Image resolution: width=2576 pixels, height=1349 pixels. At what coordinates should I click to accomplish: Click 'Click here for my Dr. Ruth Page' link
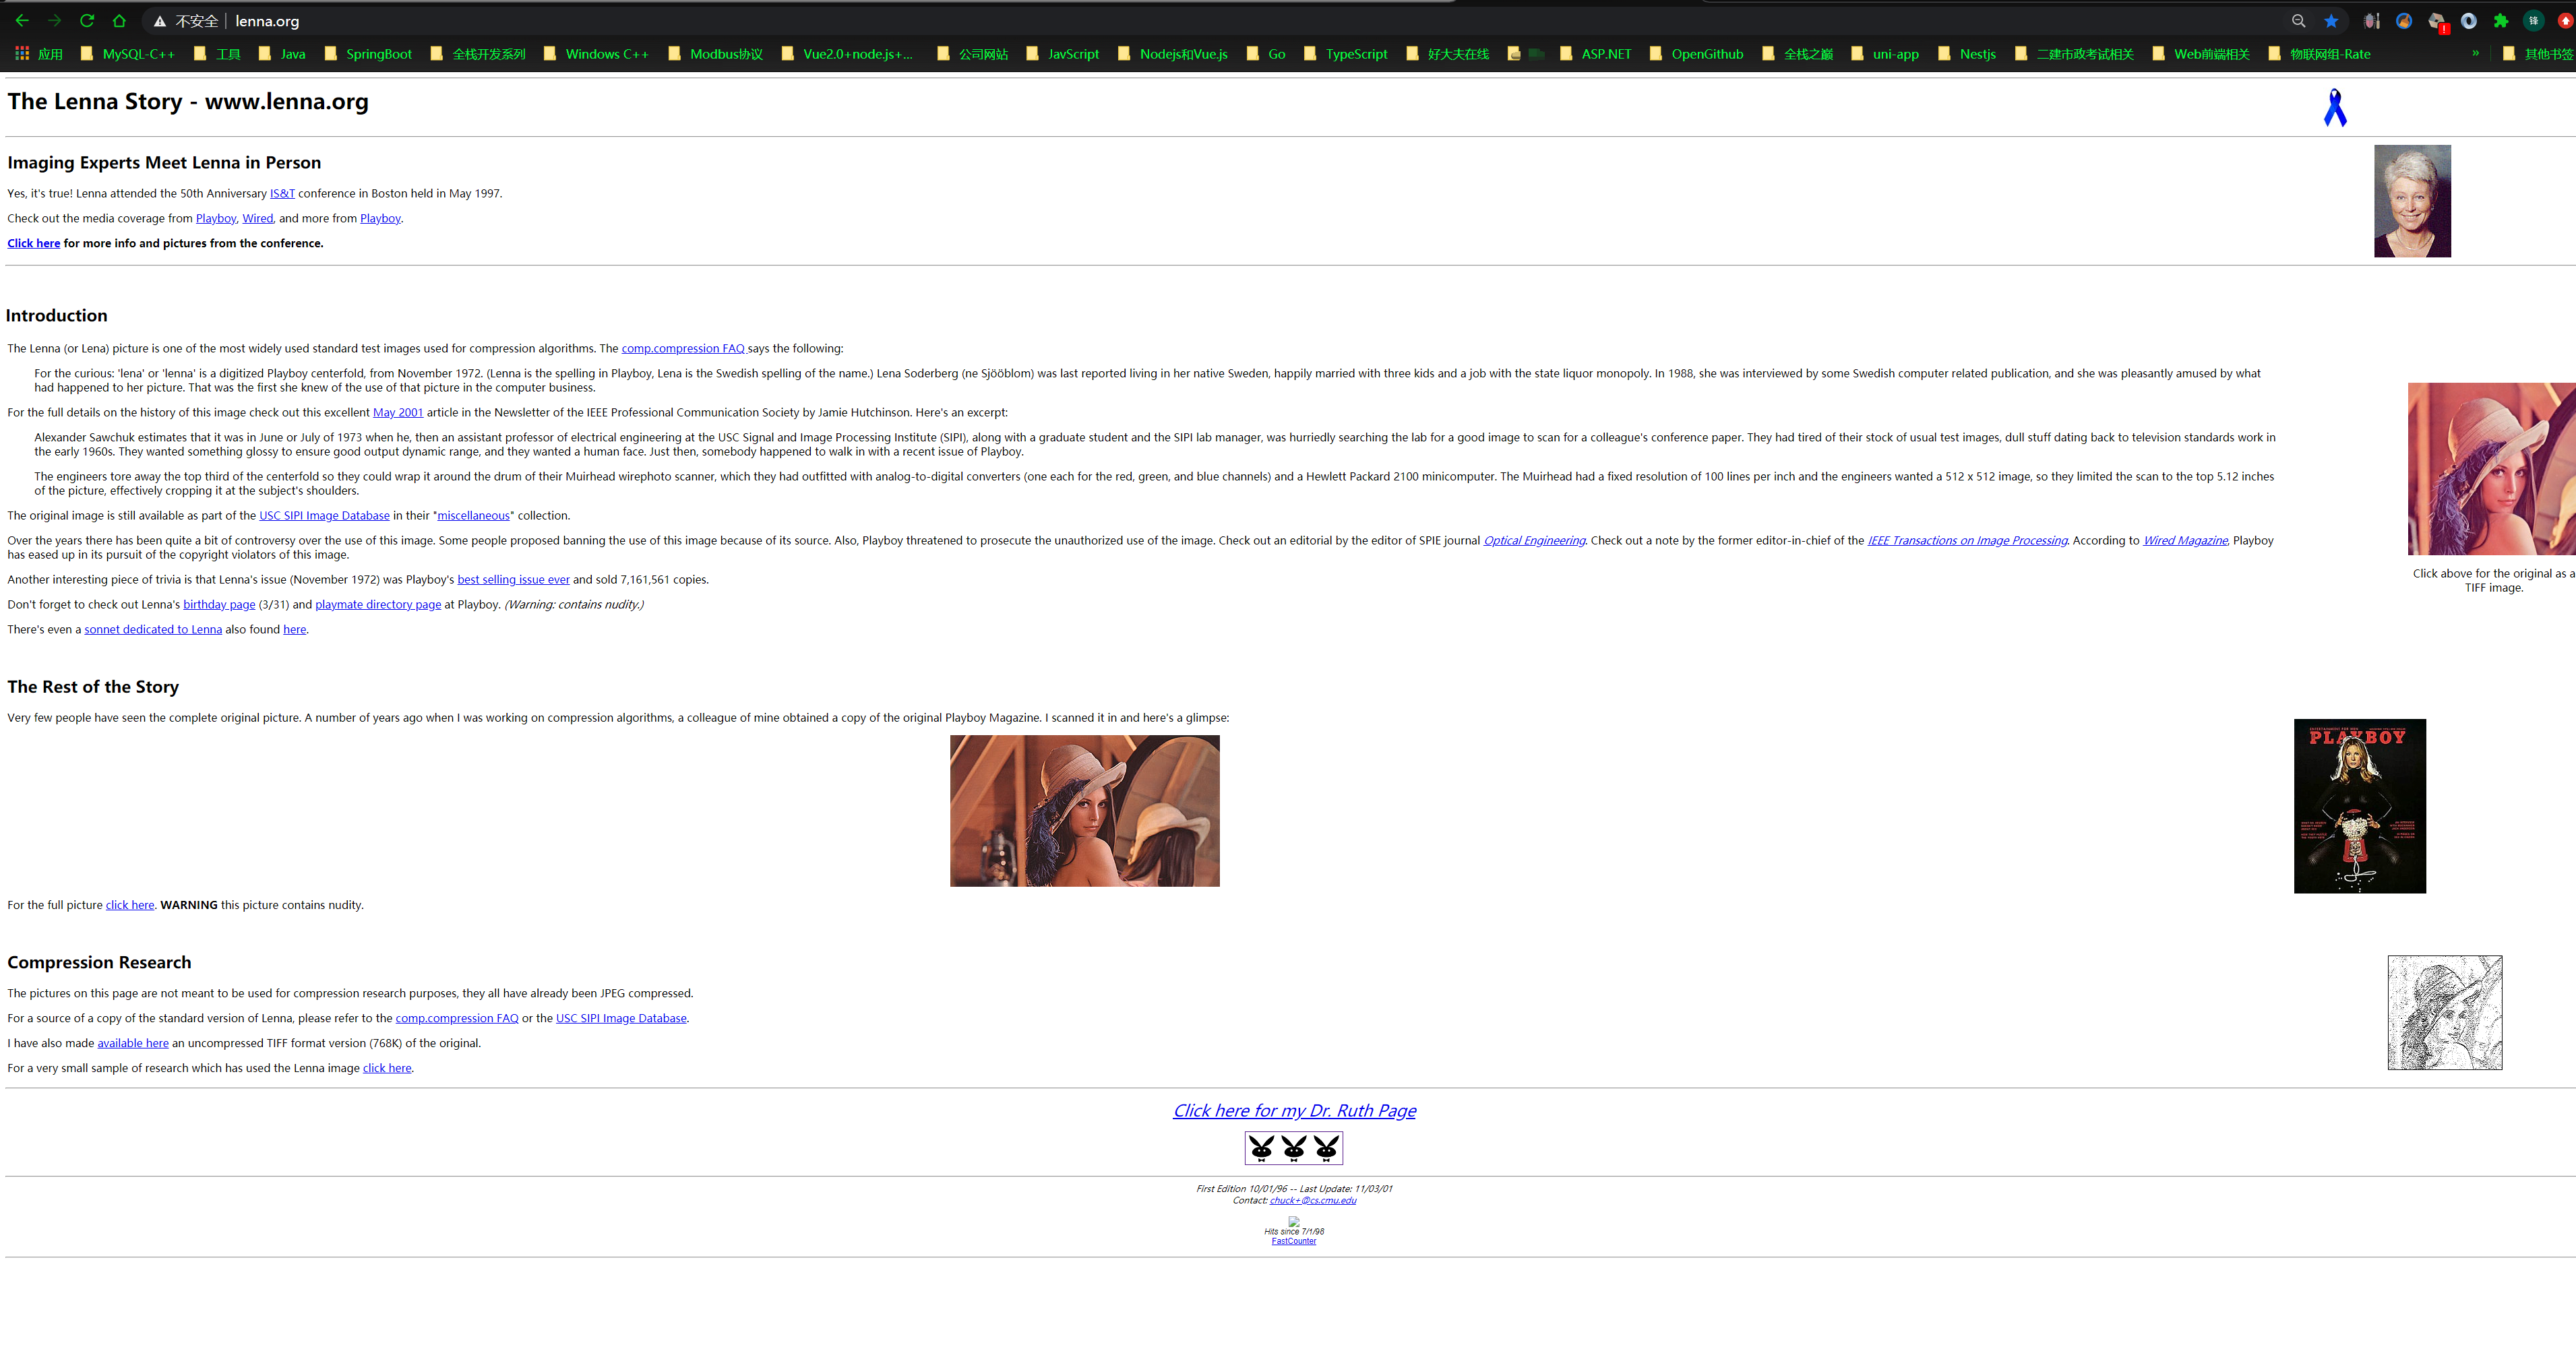click(1294, 1110)
